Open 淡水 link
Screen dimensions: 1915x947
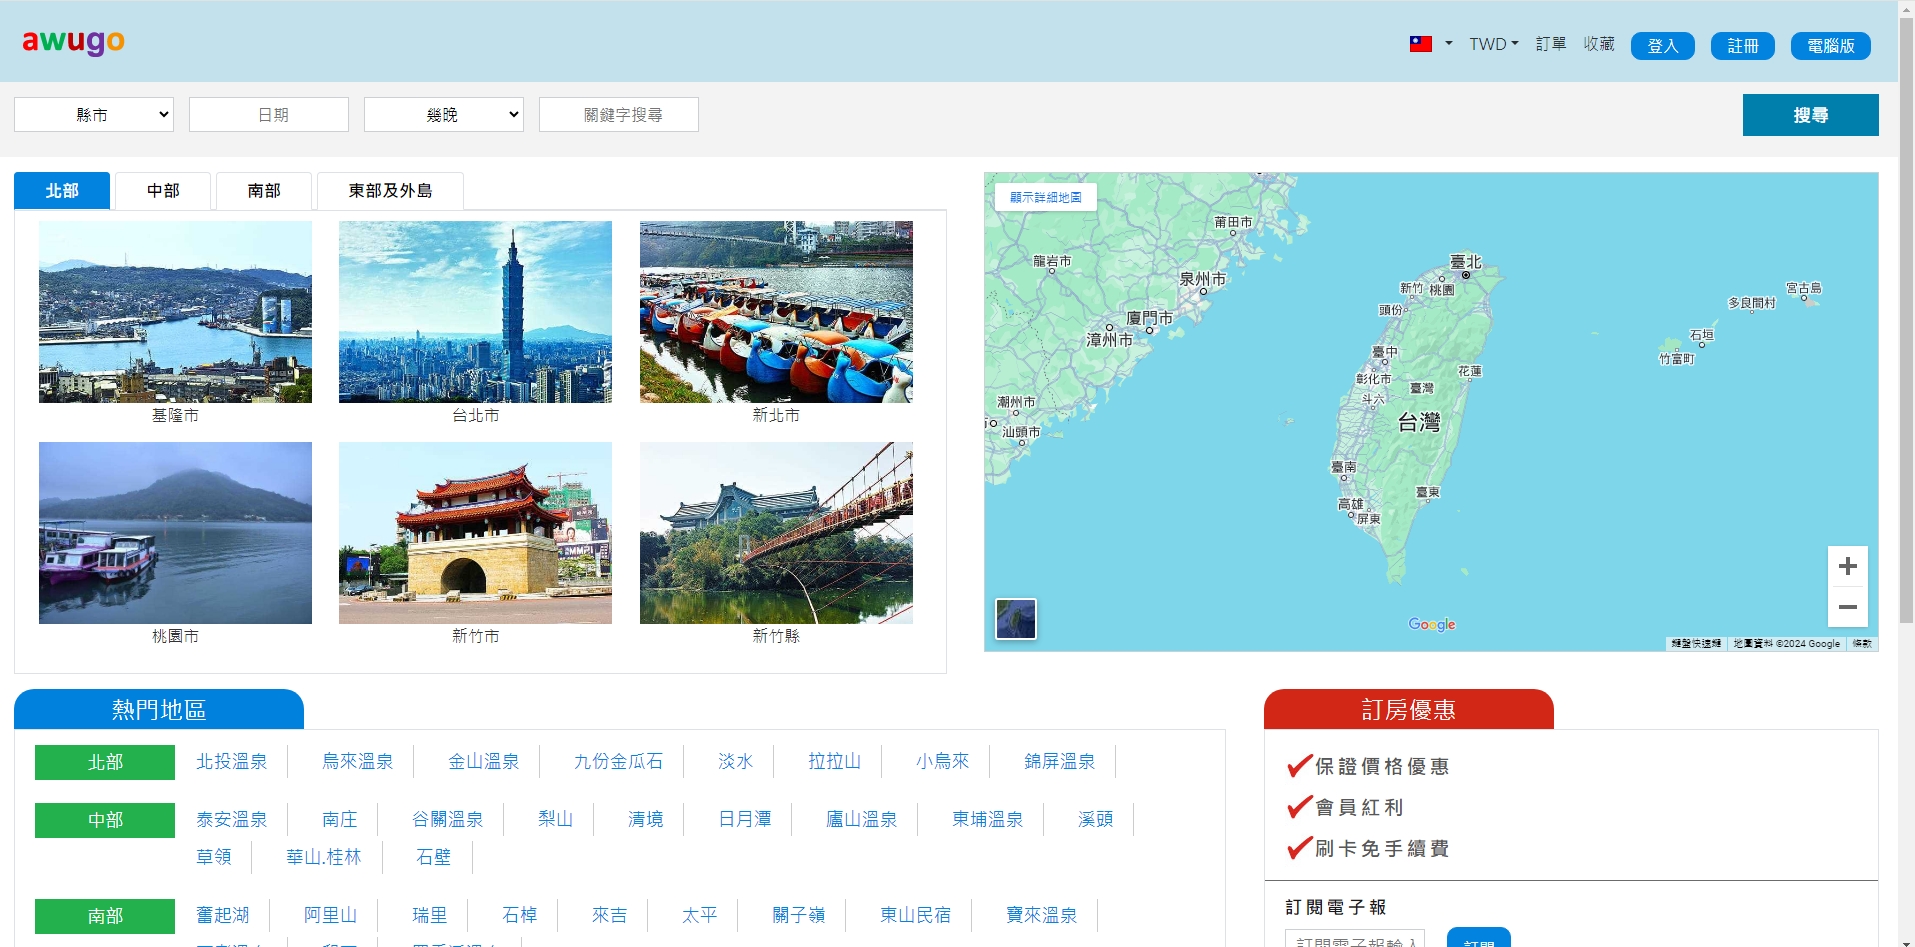pos(736,762)
